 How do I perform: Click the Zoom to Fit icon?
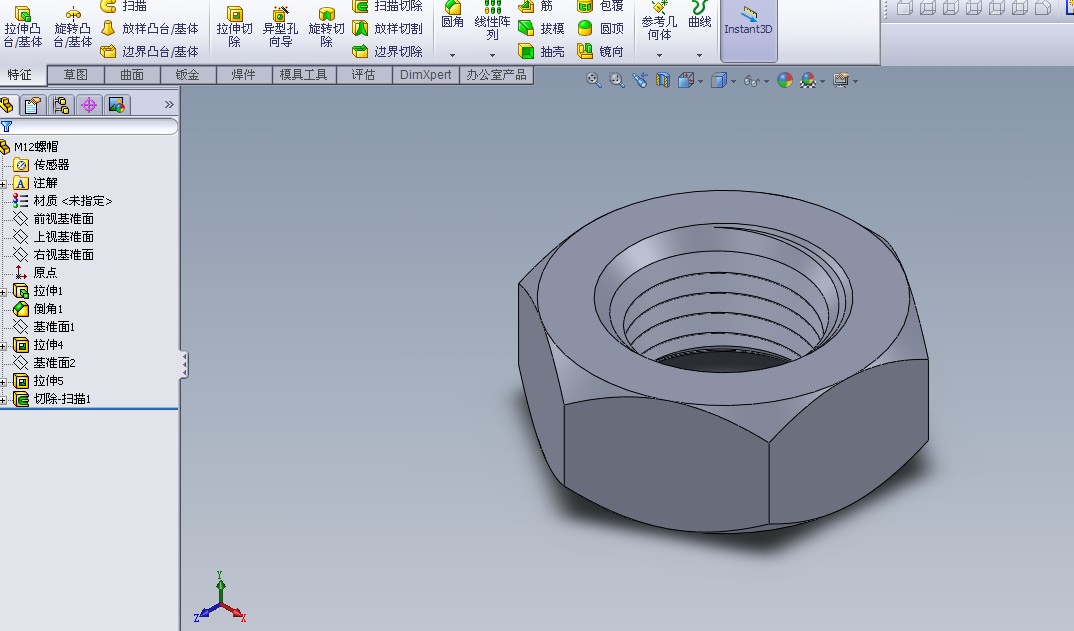594,81
